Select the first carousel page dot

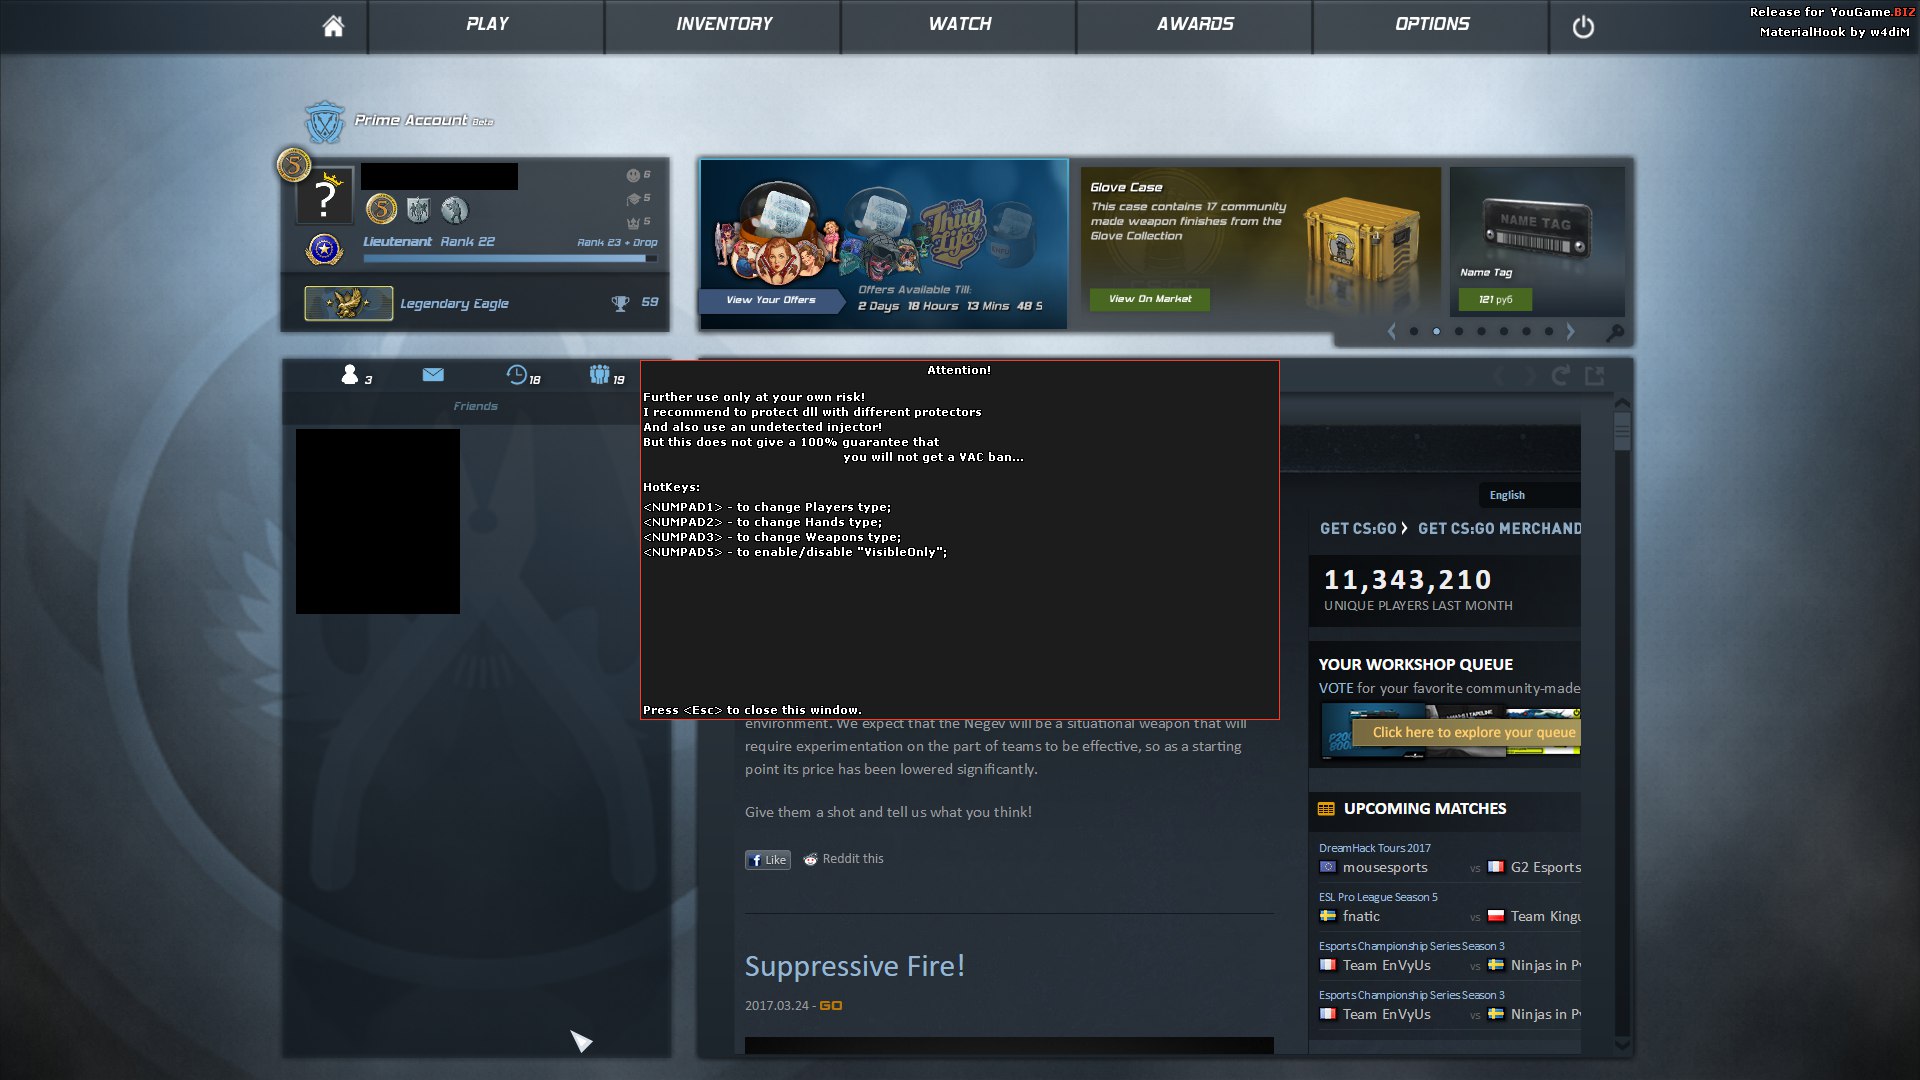[x=1413, y=331]
